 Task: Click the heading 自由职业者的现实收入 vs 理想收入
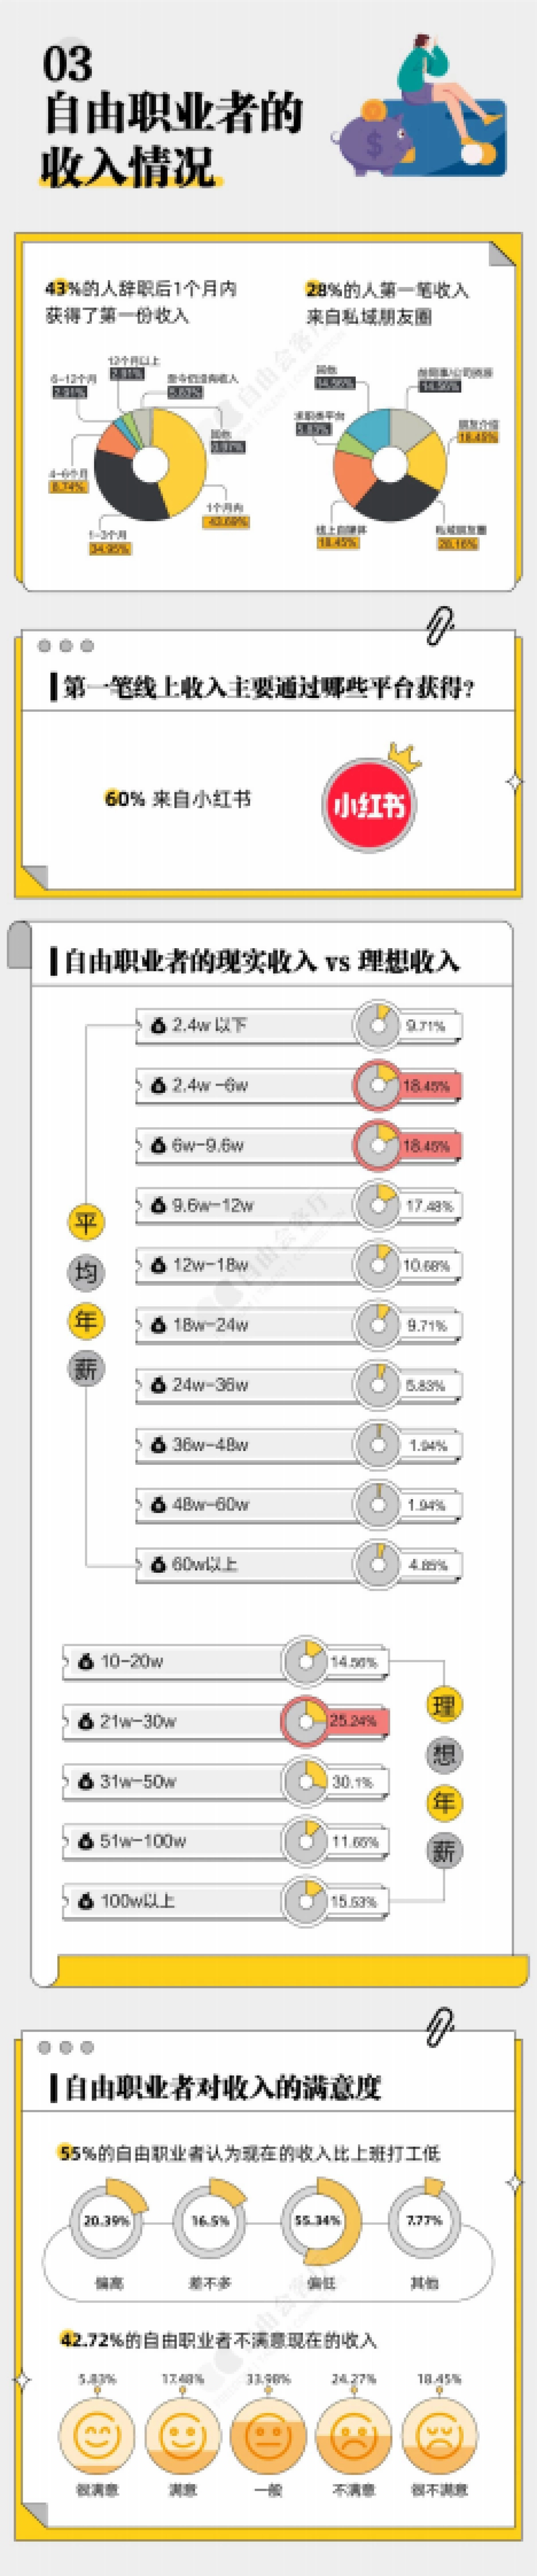pyautogui.click(x=261, y=961)
